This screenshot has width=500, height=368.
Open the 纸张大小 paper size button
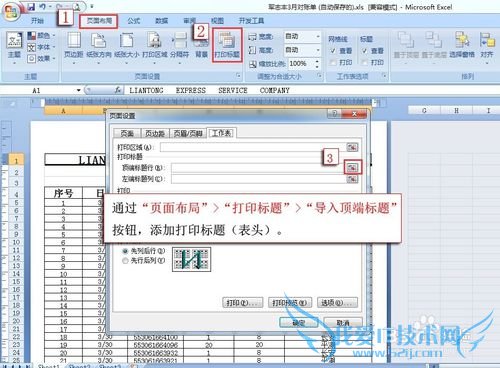click(x=126, y=48)
